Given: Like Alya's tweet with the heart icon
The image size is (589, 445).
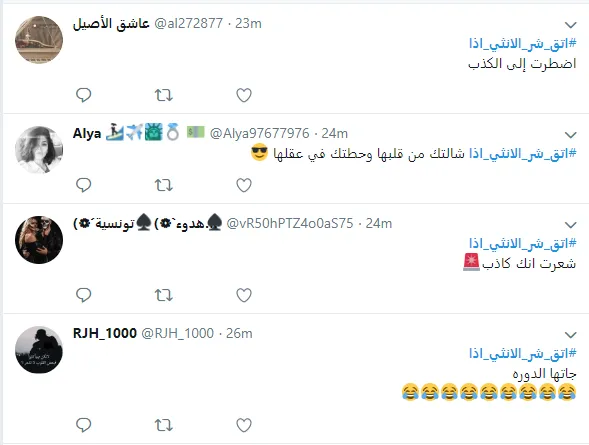Looking at the screenshot, I should (244, 185).
